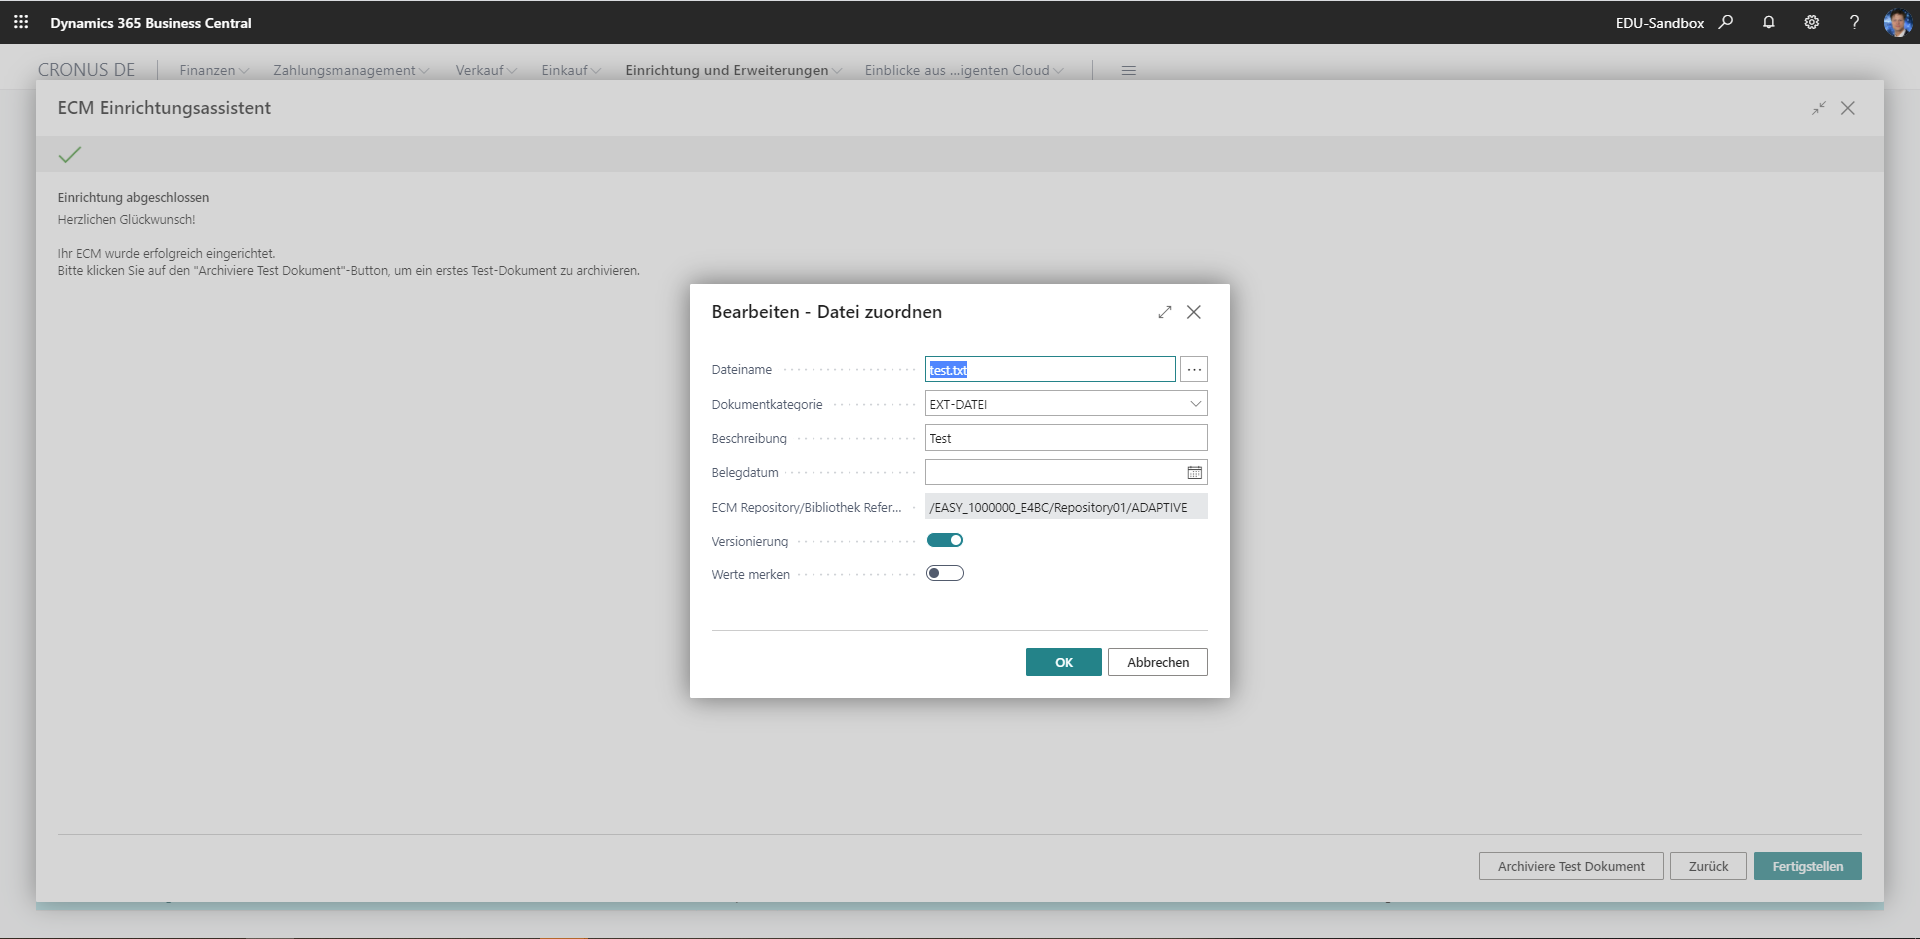Expand the Verkauf menu

(x=486, y=70)
